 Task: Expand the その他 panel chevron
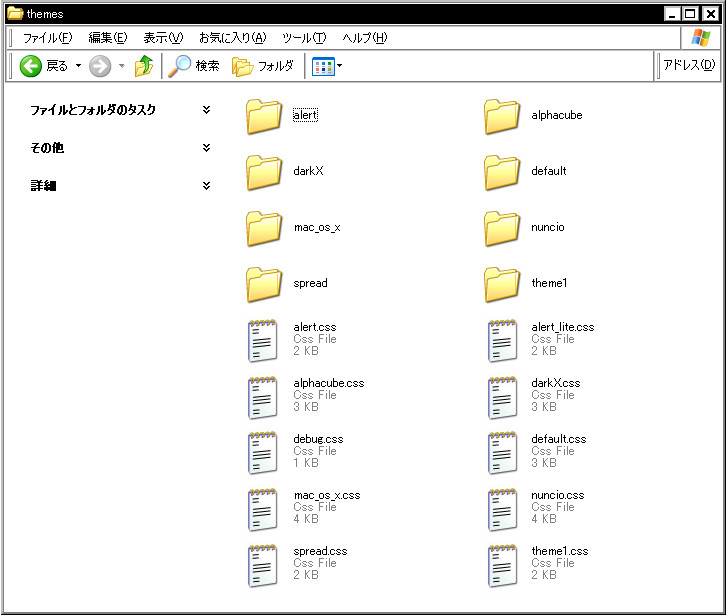point(206,148)
